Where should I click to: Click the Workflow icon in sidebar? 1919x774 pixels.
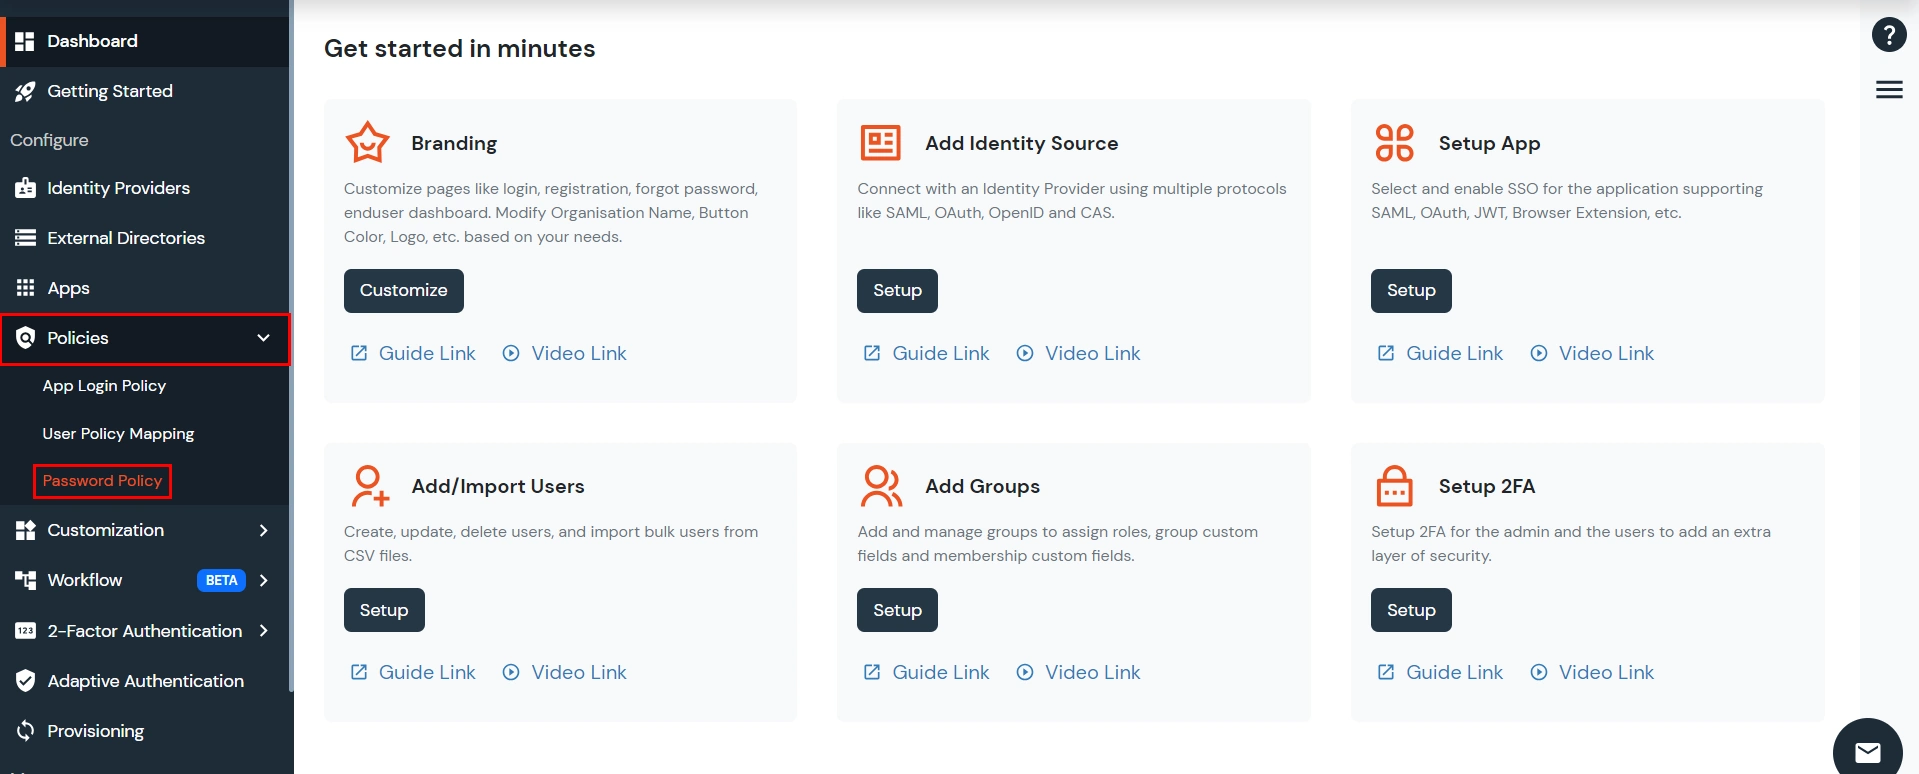click(25, 580)
